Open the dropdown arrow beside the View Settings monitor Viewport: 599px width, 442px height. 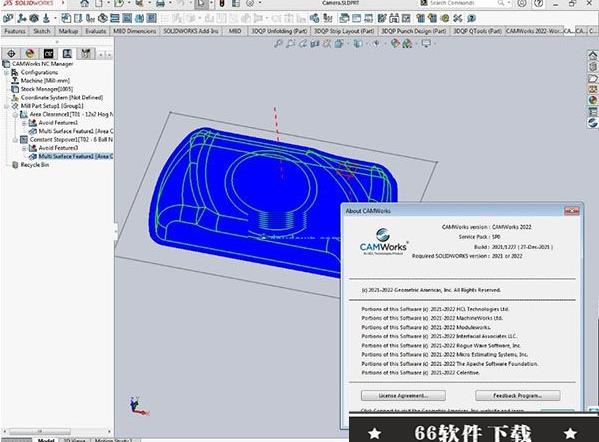[x=435, y=44]
